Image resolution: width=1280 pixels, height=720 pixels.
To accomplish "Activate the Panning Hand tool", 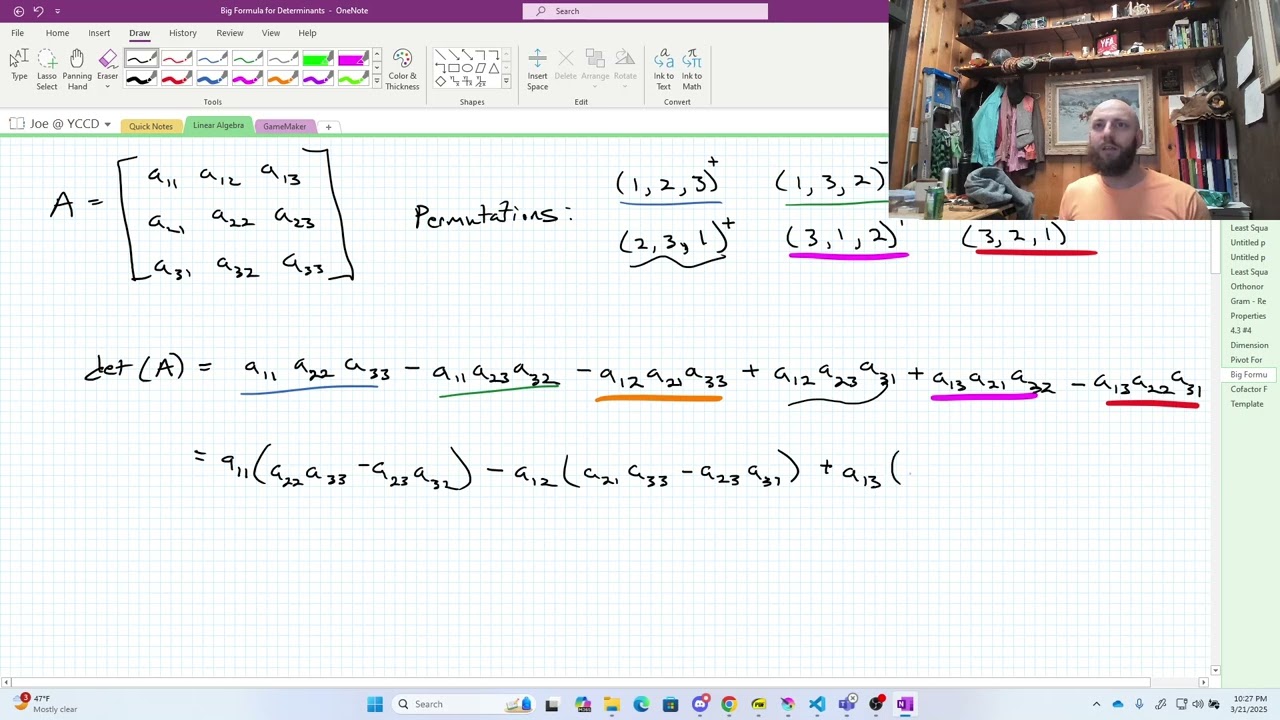I will click(77, 70).
